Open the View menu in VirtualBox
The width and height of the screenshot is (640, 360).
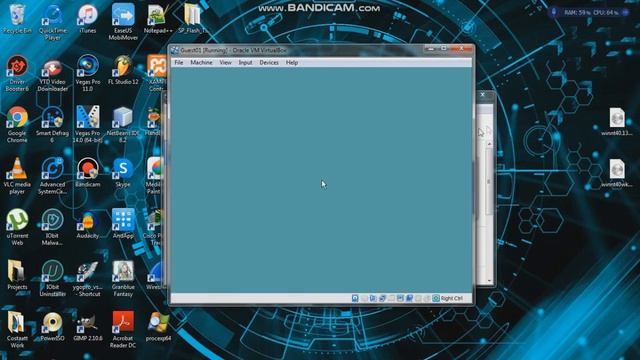[x=225, y=62]
